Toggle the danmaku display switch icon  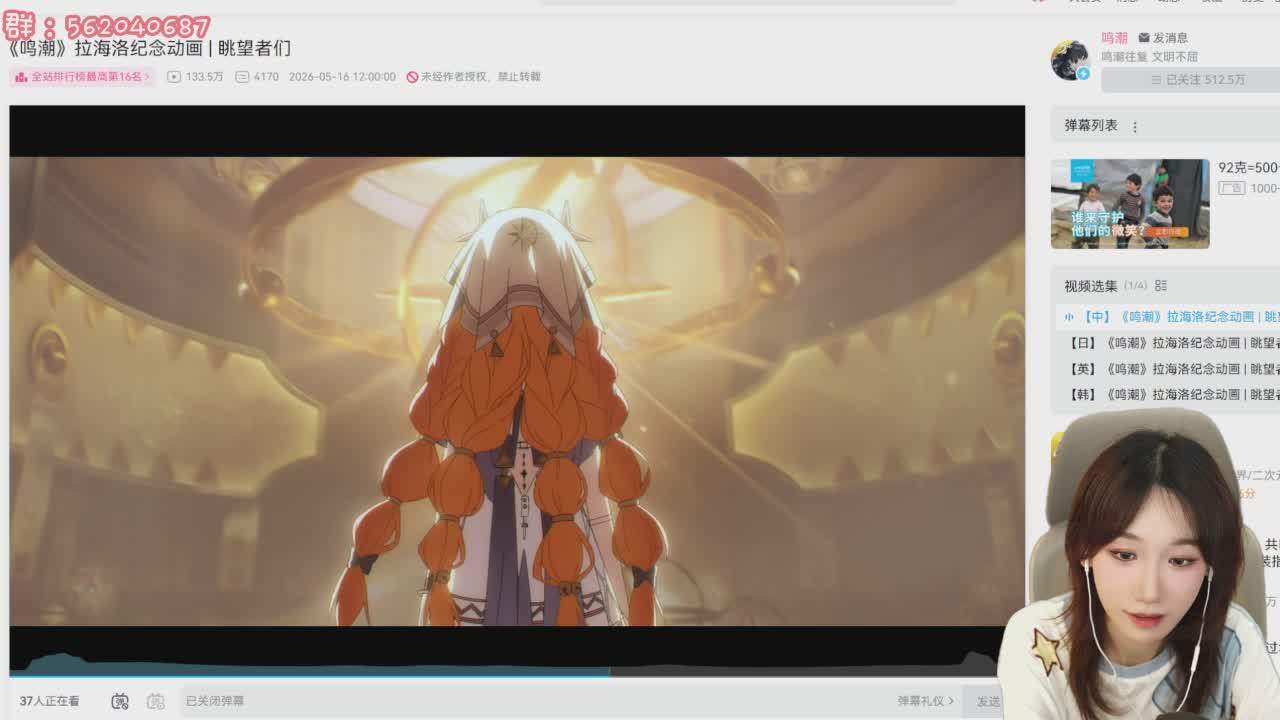tap(120, 701)
